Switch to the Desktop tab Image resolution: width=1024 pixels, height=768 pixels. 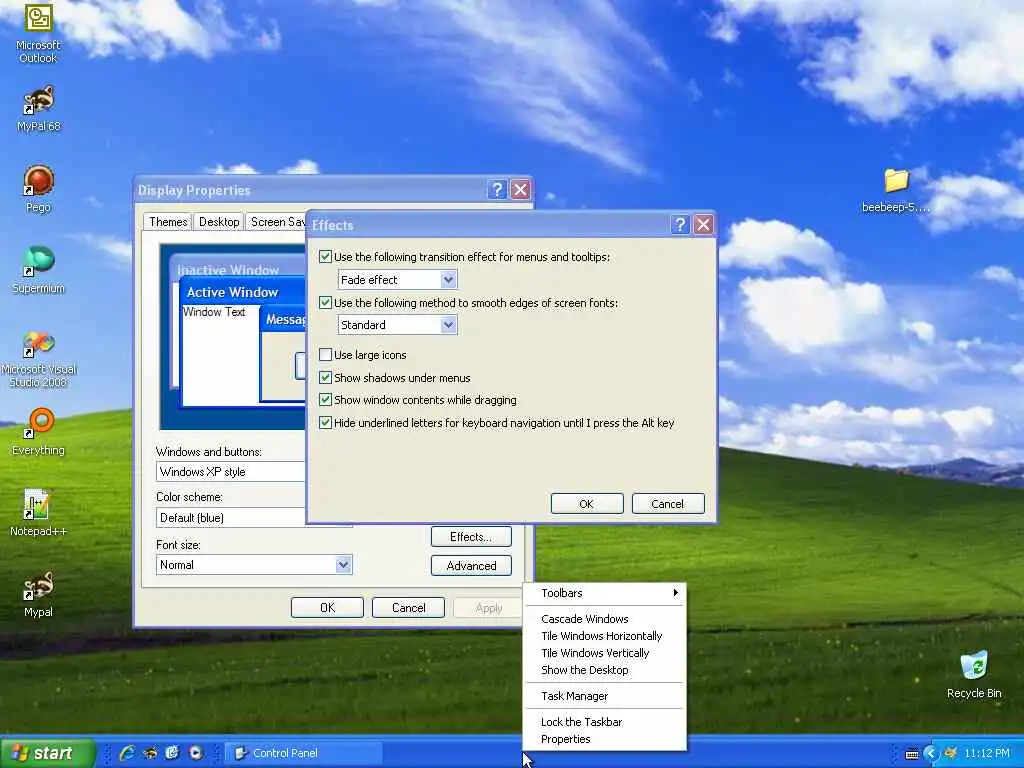[x=219, y=222]
